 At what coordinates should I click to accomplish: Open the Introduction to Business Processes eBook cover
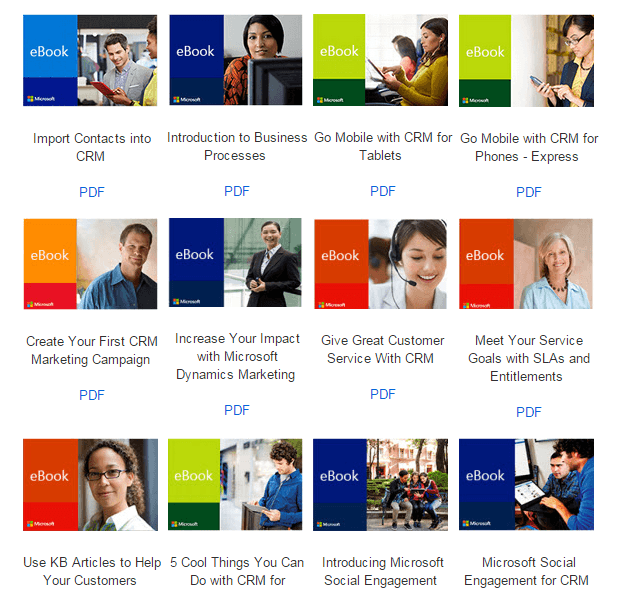tap(236, 60)
